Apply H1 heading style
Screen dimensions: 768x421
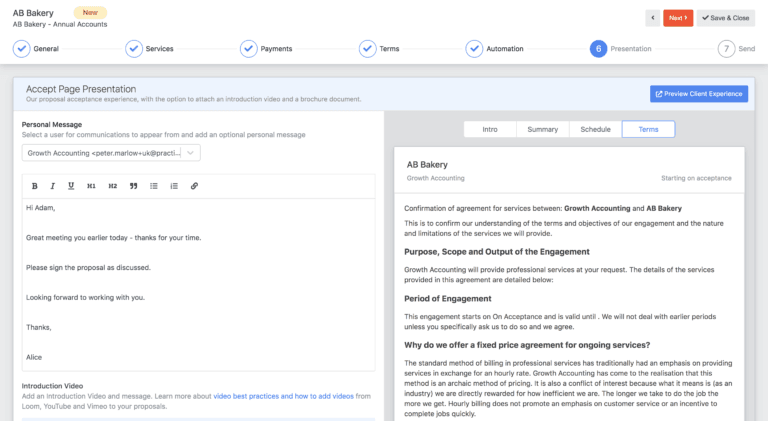coord(91,186)
